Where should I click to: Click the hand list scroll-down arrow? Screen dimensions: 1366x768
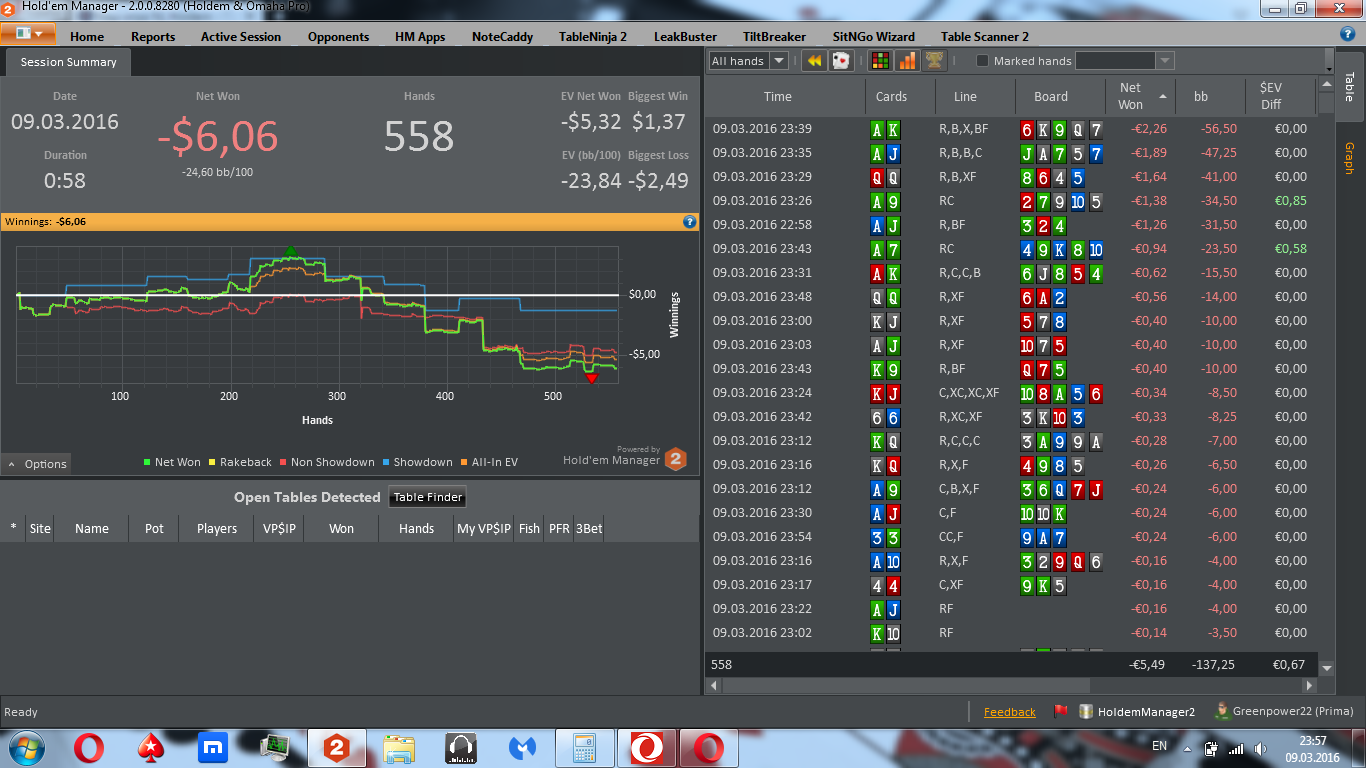[x=1327, y=667]
